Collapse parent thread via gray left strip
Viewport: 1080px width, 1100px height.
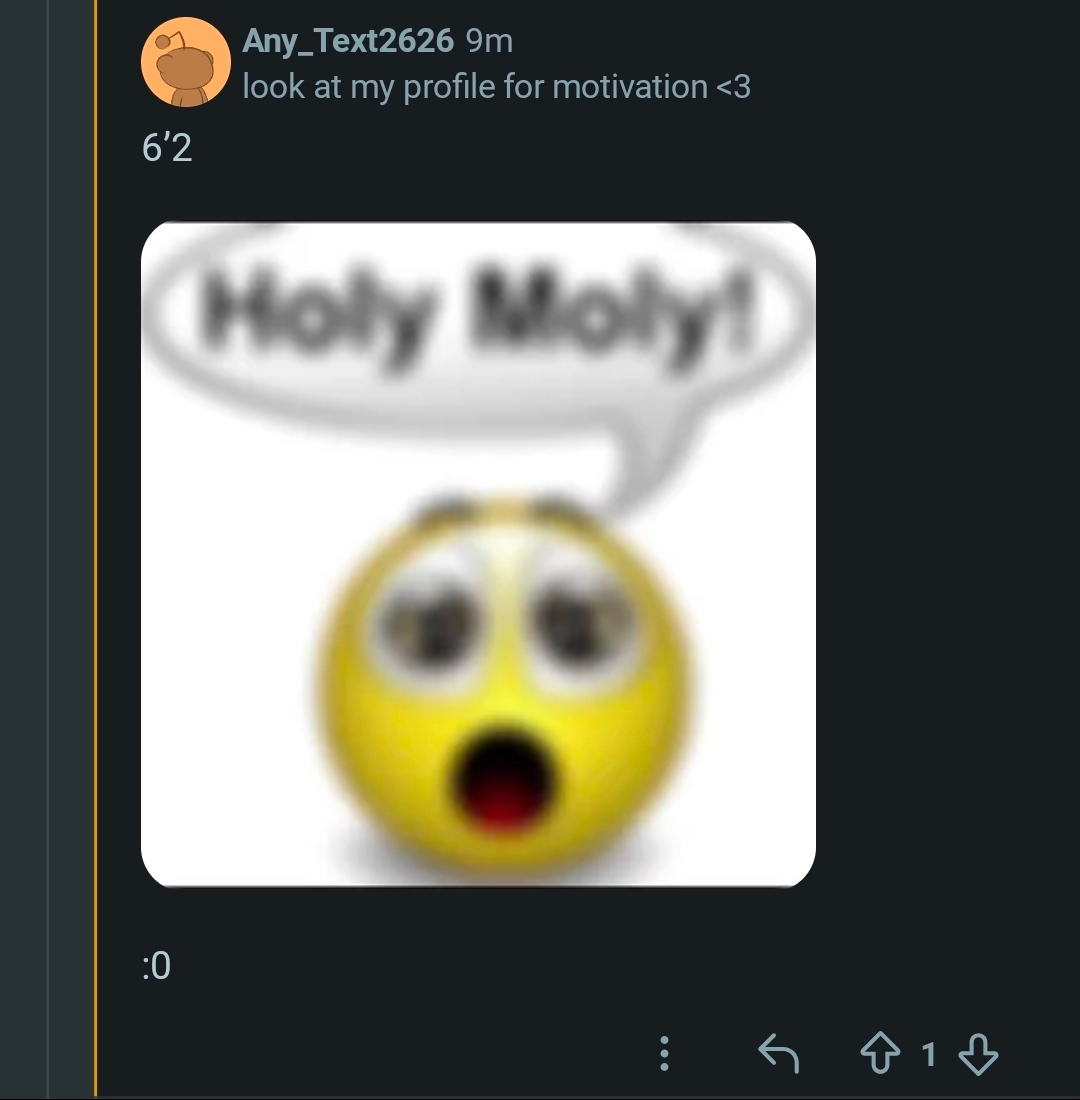[22, 550]
